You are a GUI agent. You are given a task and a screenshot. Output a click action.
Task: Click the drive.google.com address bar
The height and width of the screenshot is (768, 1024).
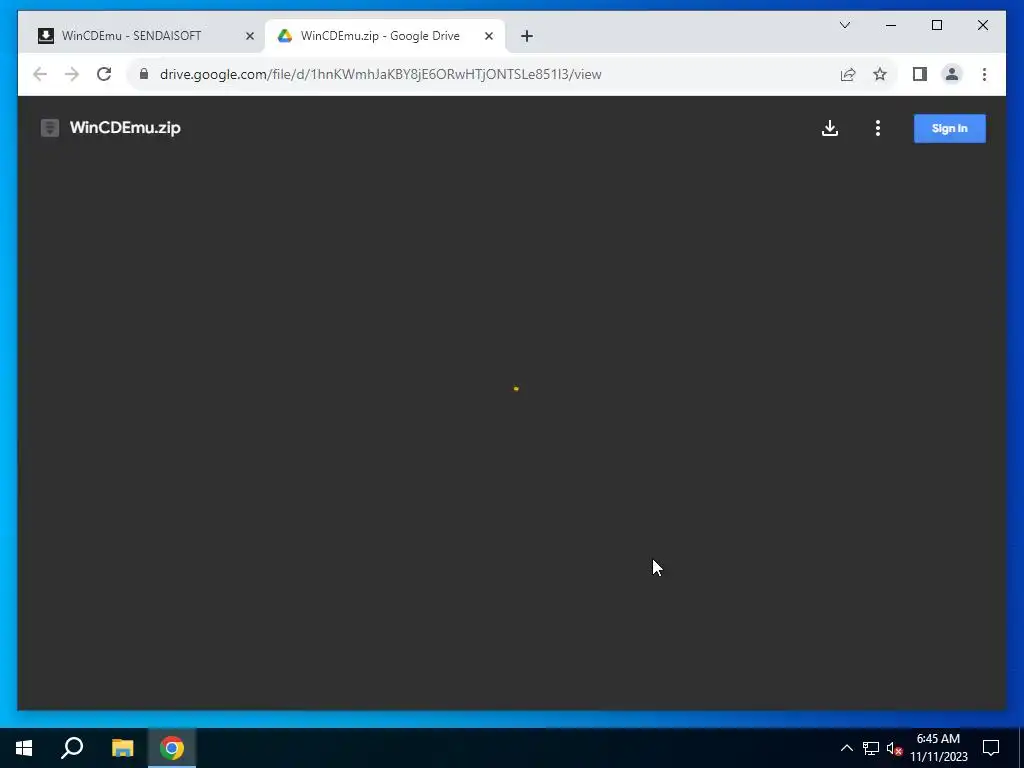483,74
